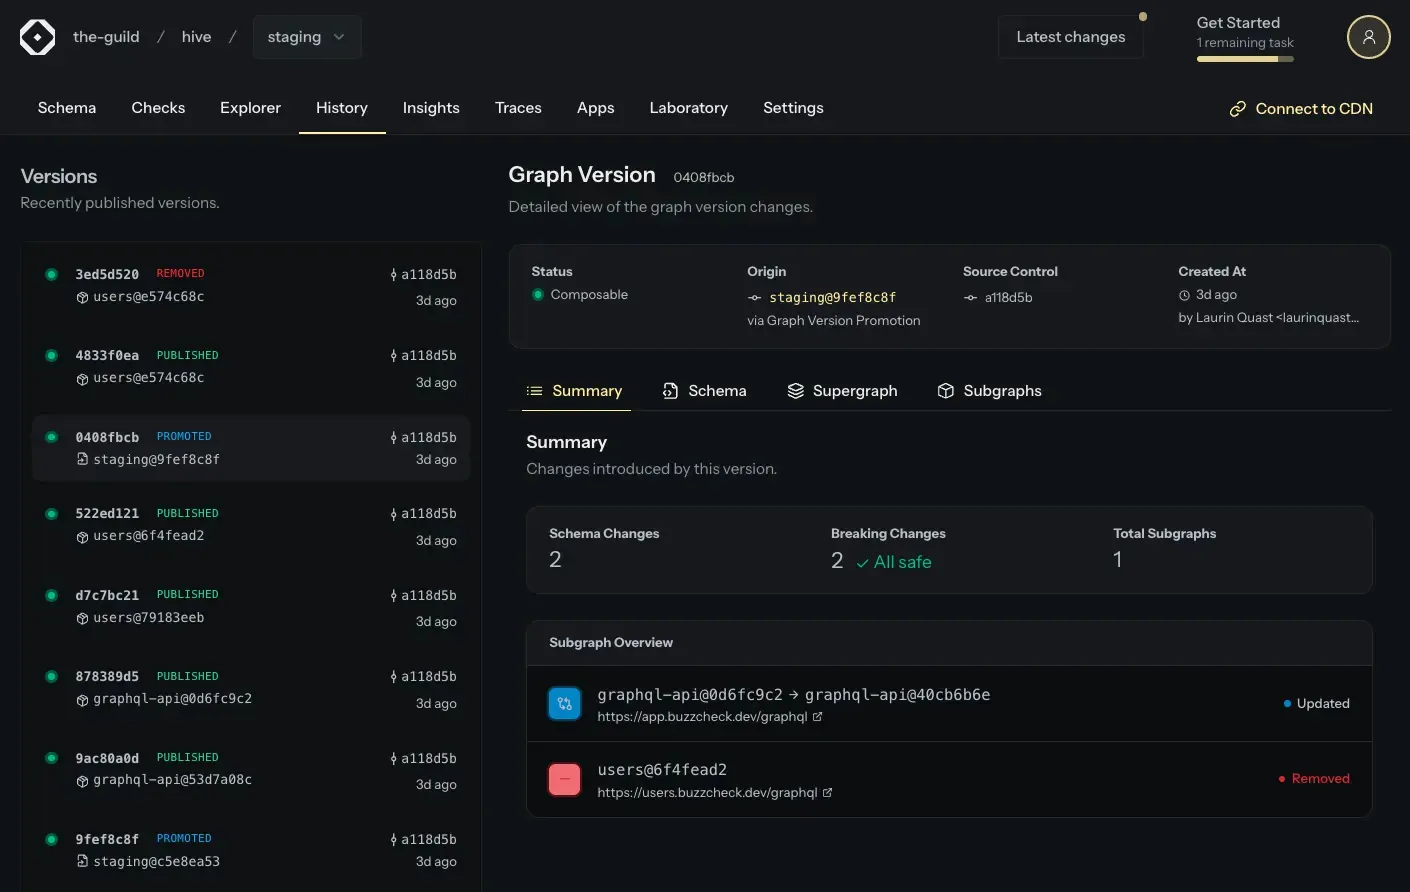Open the Traces tab

point(518,108)
